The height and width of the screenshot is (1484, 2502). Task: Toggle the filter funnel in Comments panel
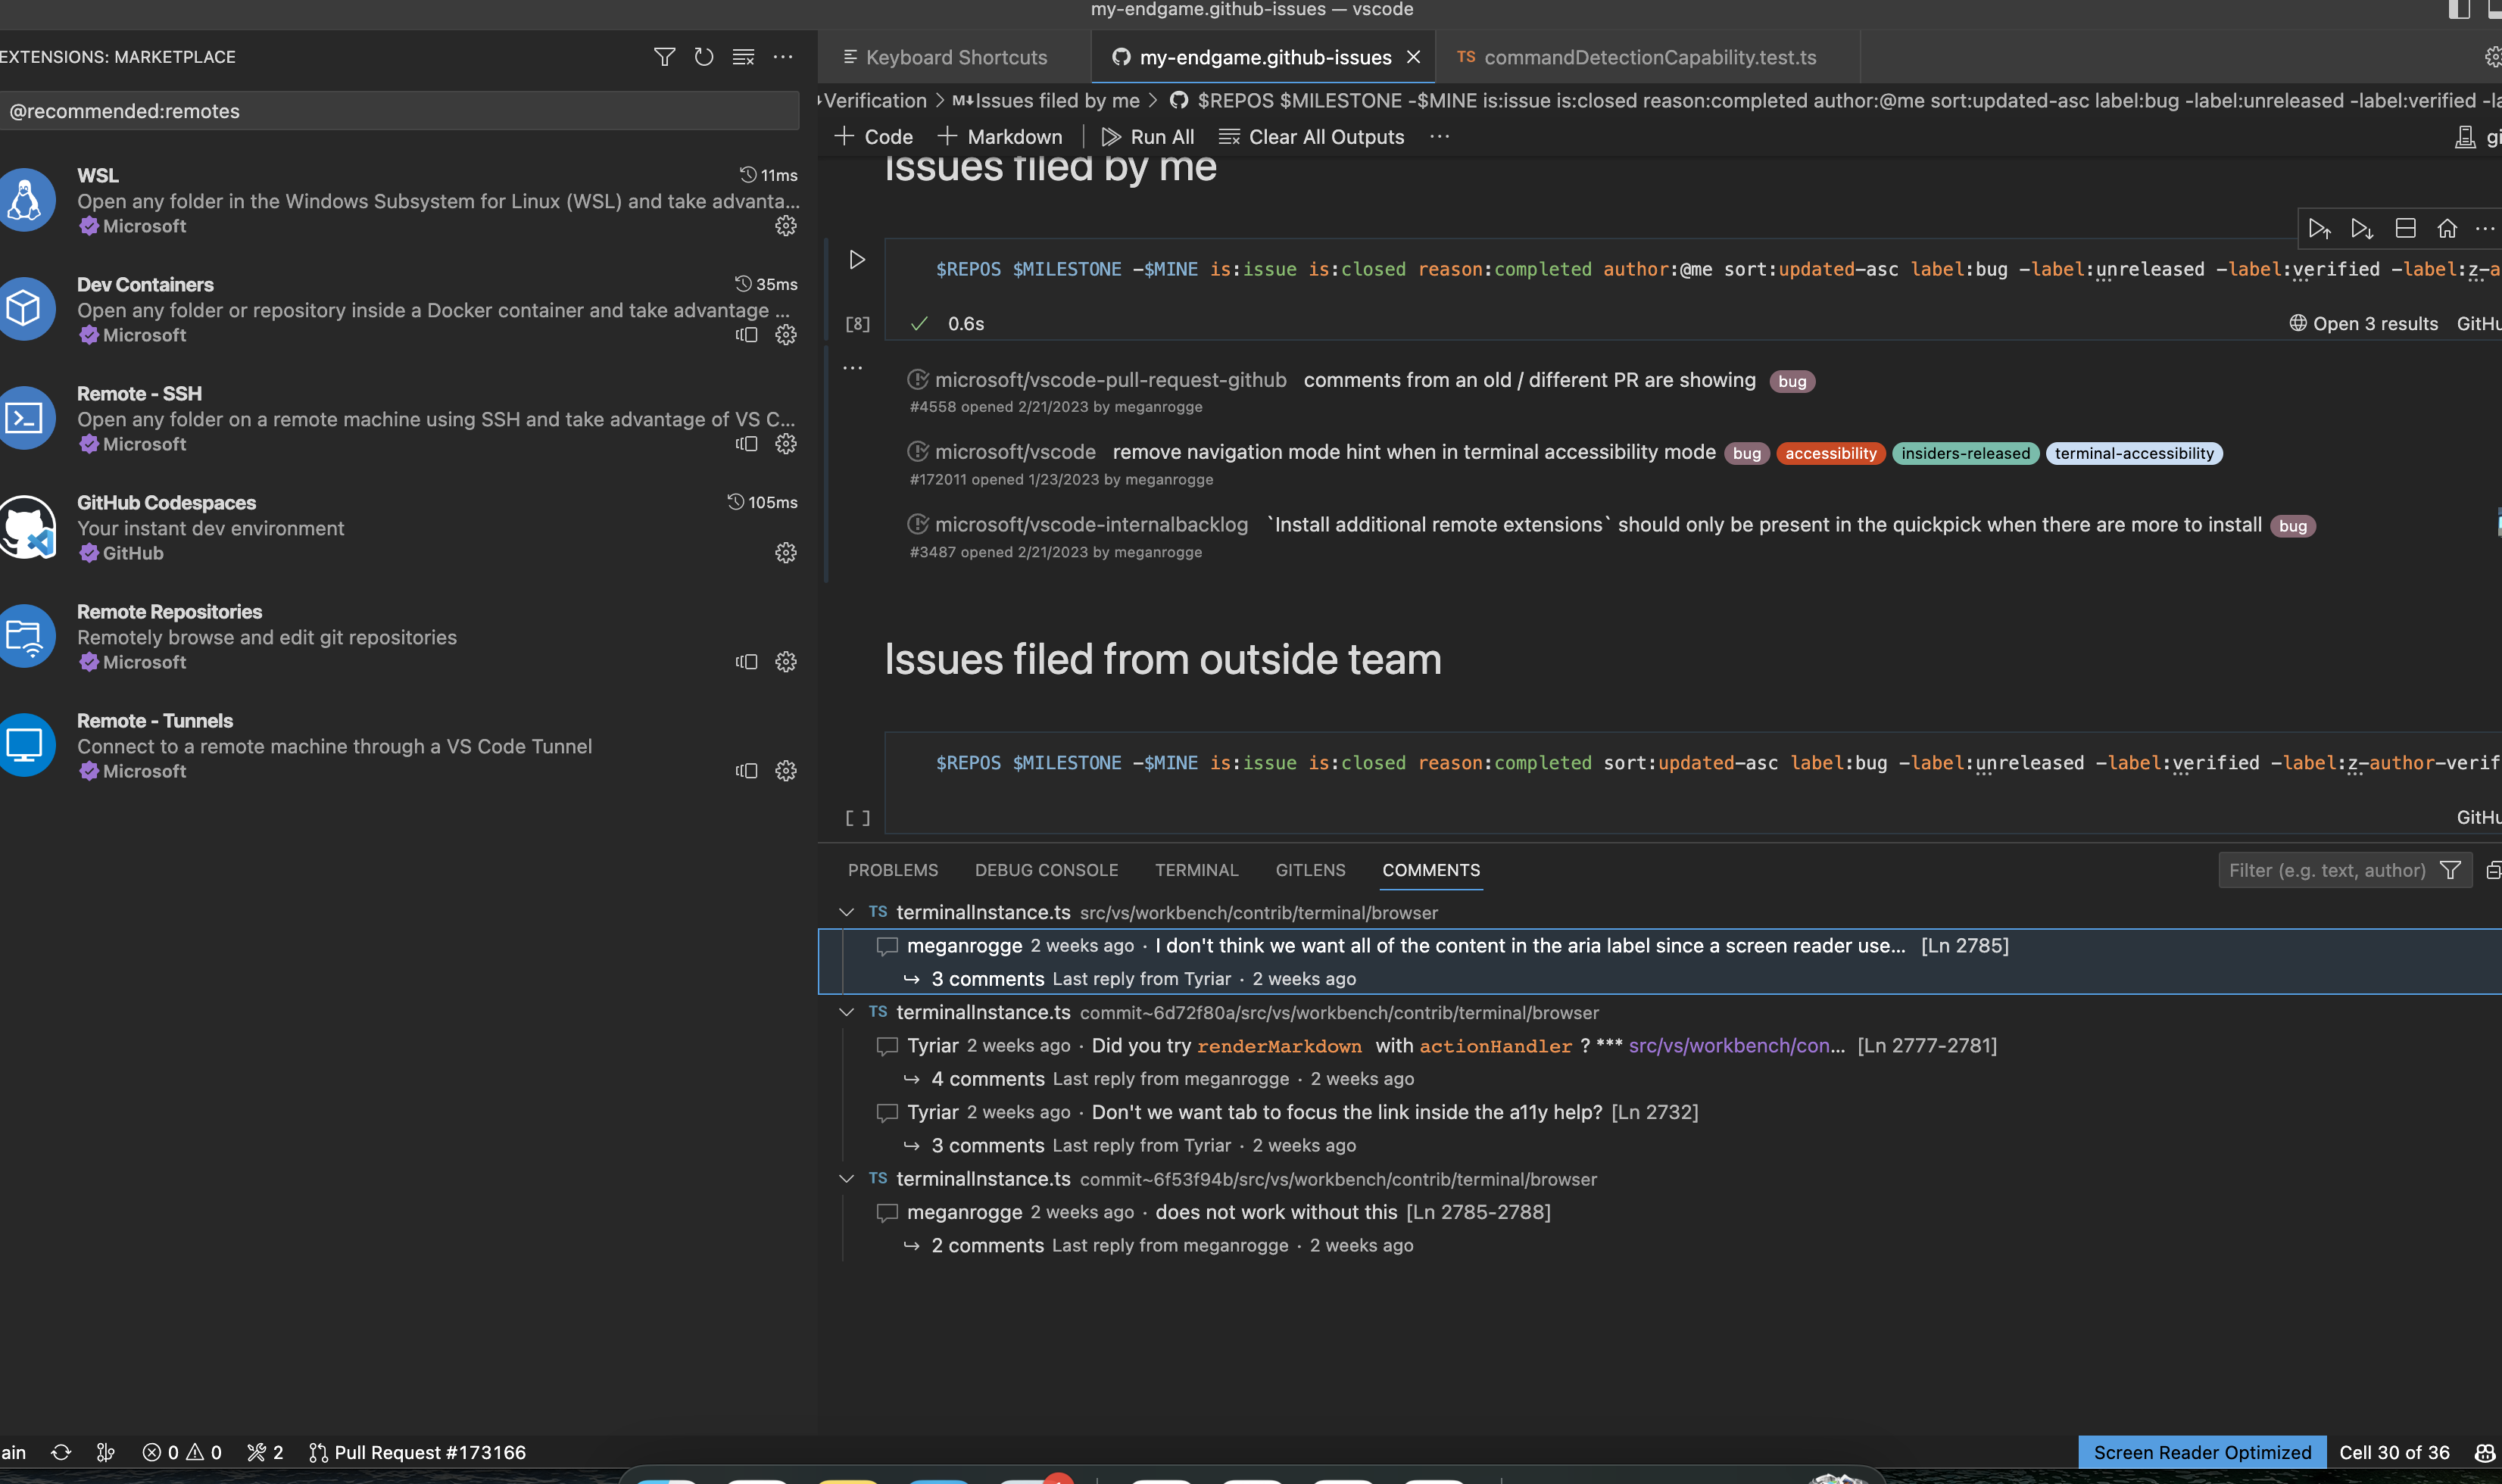tap(2452, 870)
